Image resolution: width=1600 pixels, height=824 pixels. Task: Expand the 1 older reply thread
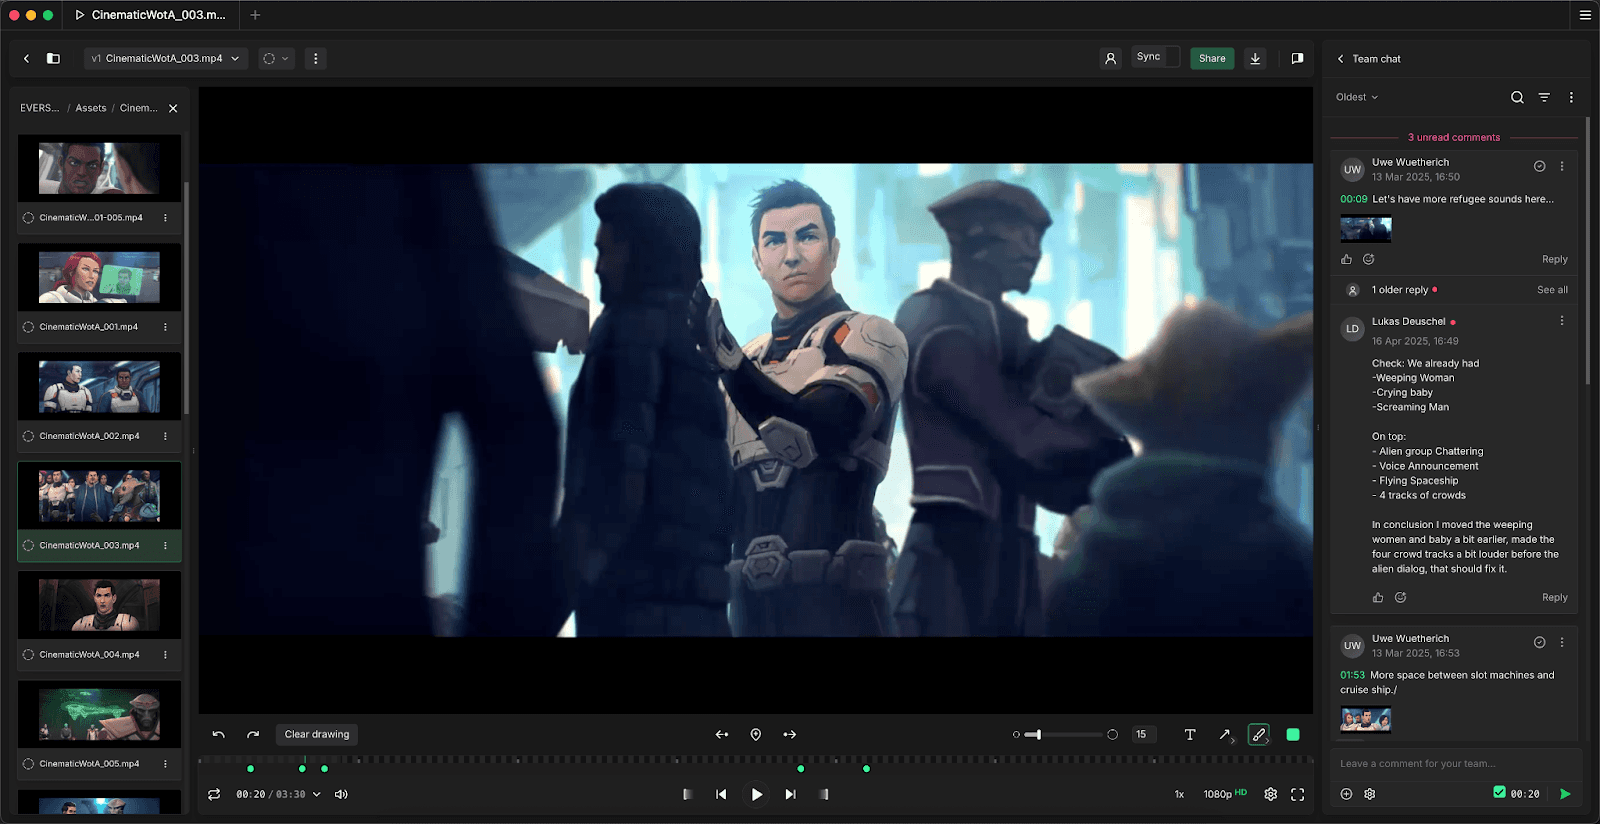point(1400,290)
